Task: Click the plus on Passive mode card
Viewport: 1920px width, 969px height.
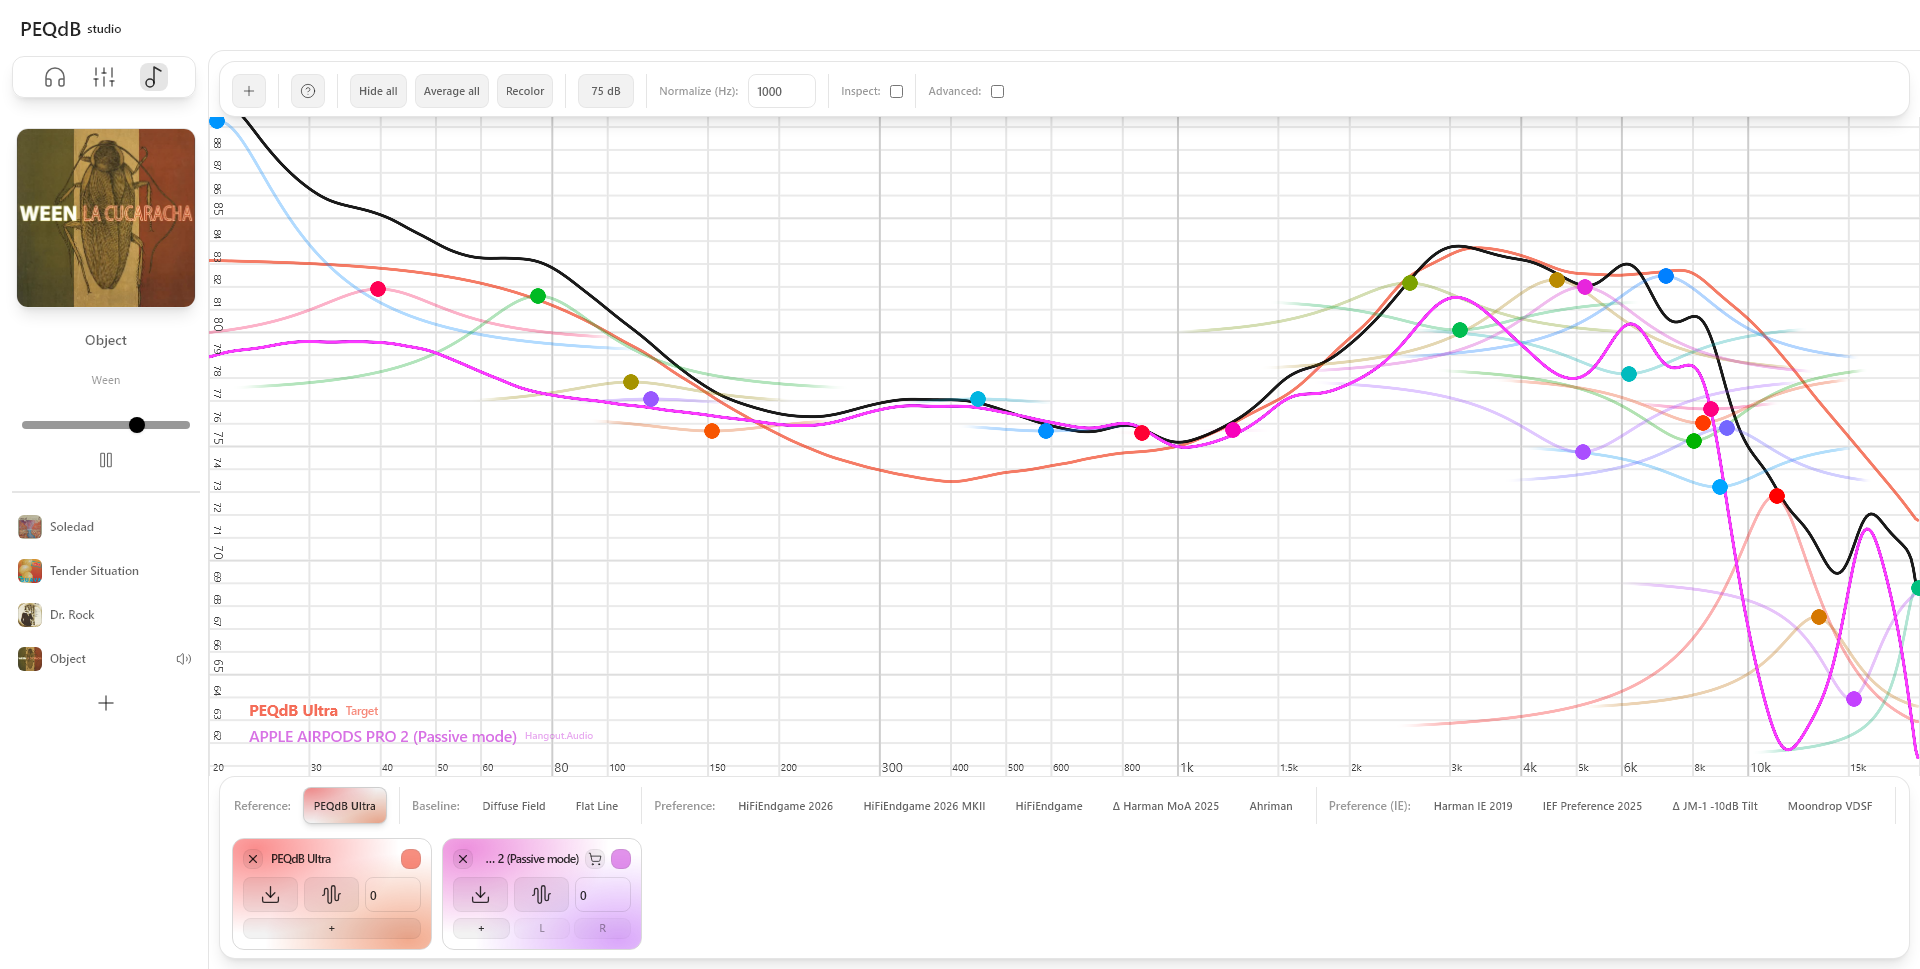Action: 481,928
